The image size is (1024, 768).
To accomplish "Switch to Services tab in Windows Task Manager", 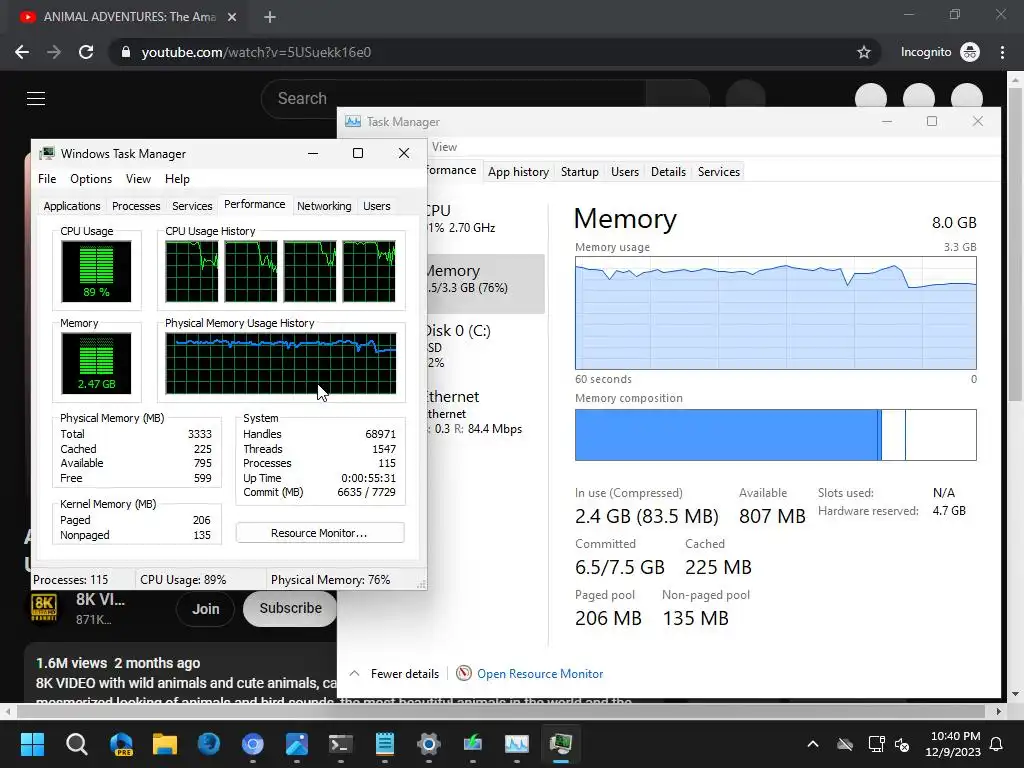I will [x=192, y=206].
